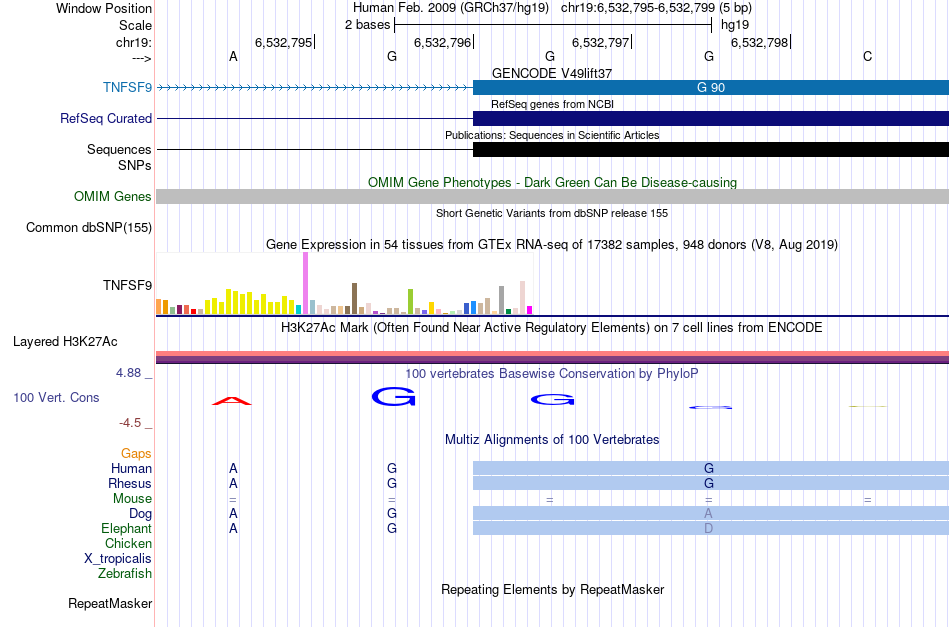950x627 pixels.
Task: Click the H3K27Ac Mark track title
Action: click(x=552, y=328)
